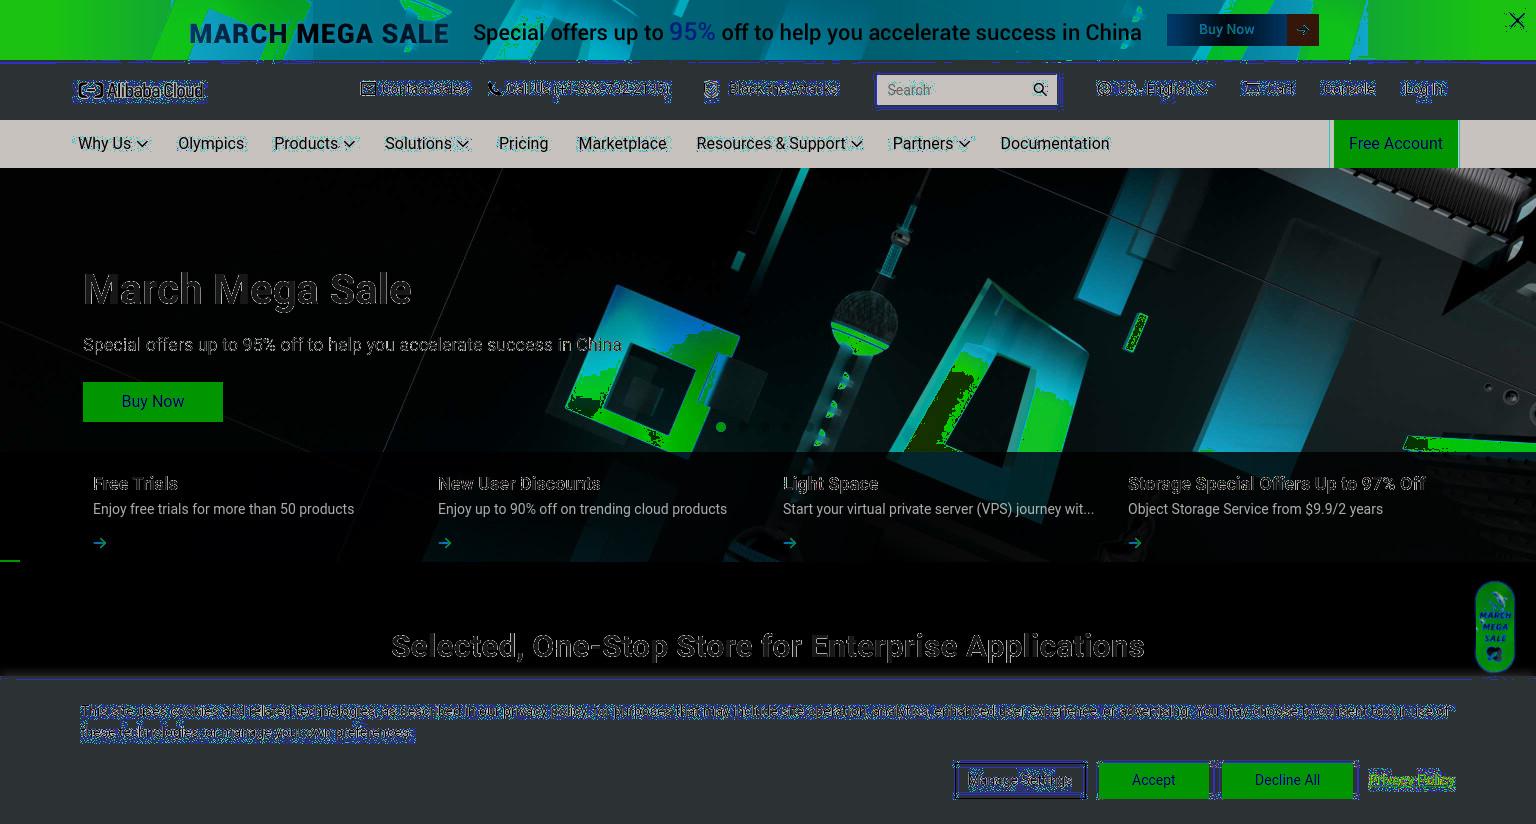
Task: Click the hero Buy Now button
Action: (153, 402)
